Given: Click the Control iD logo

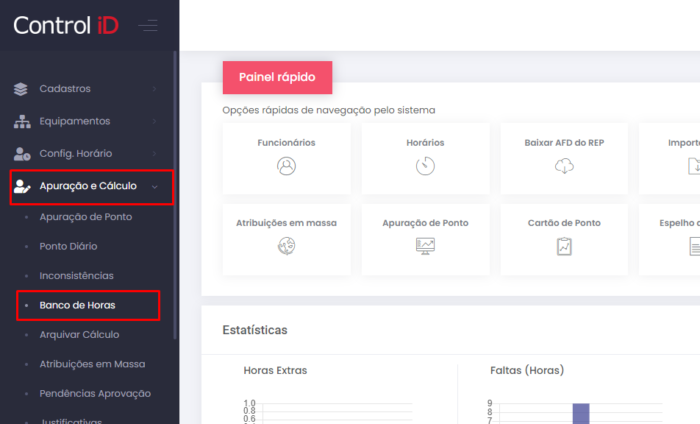Looking at the screenshot, I should pos(66,25).
